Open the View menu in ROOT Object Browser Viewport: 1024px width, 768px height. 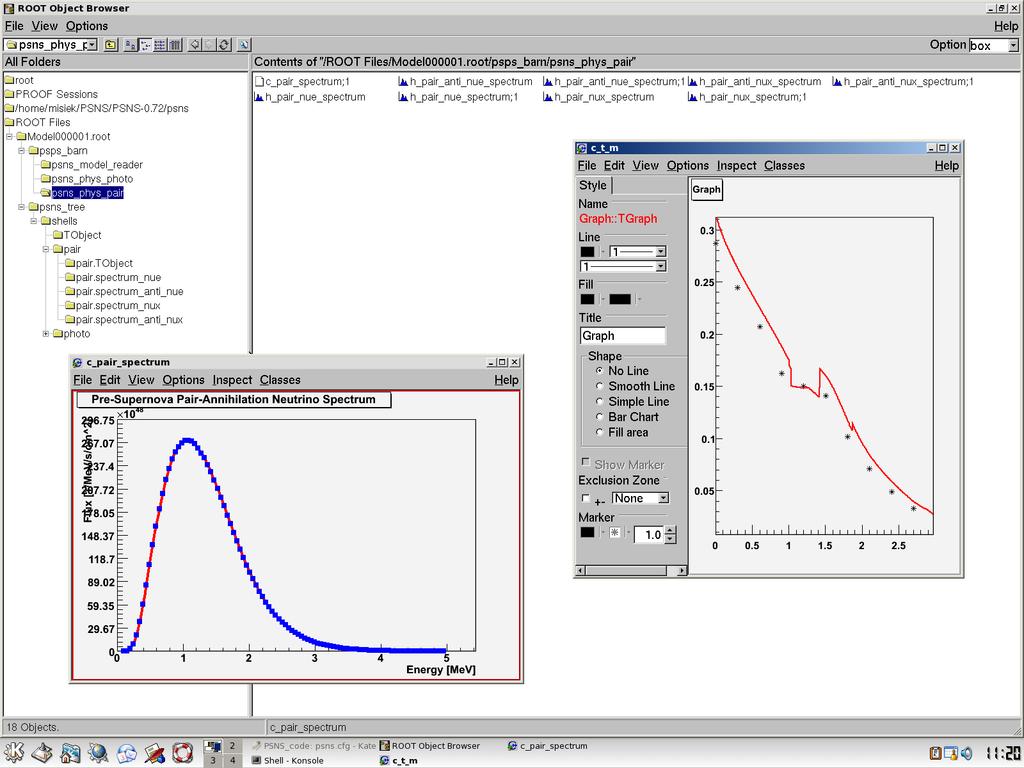tap(44, 26)
